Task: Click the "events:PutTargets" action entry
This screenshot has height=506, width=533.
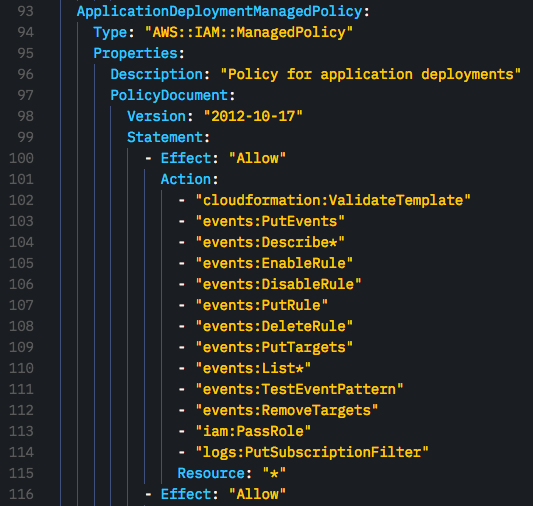Action: click(274, 347)
